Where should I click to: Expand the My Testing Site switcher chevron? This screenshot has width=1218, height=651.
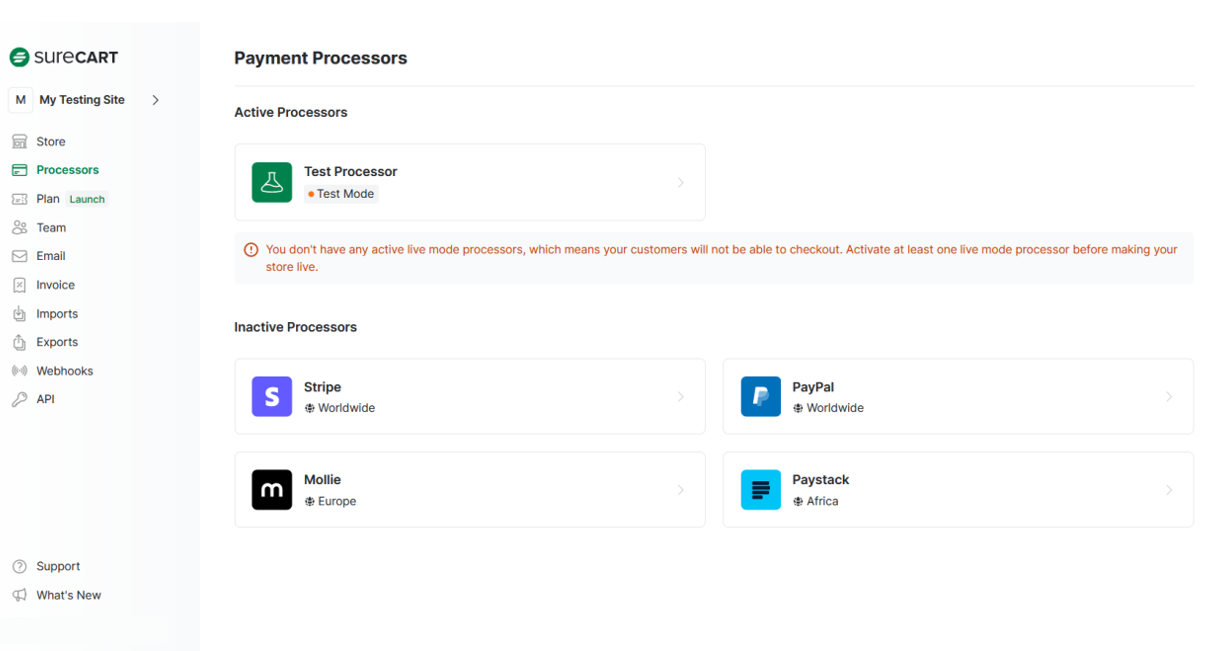[156, 100]
